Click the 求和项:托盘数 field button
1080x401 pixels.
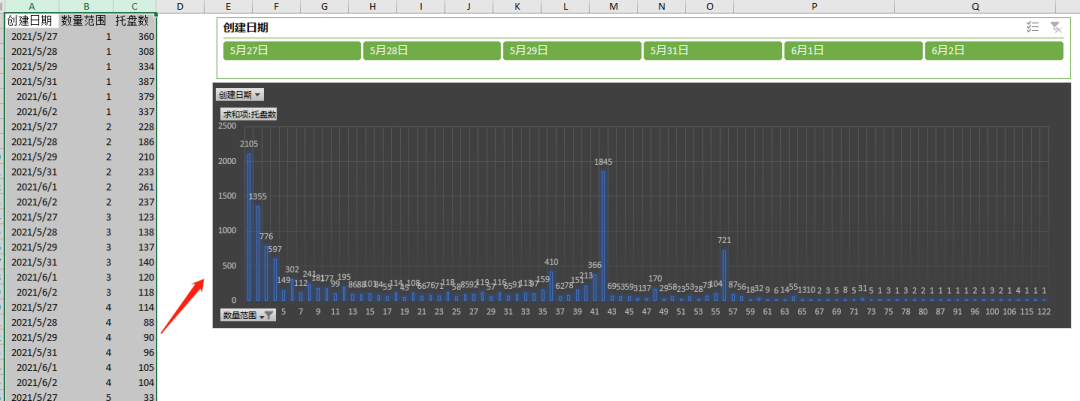tap(249, 114)
